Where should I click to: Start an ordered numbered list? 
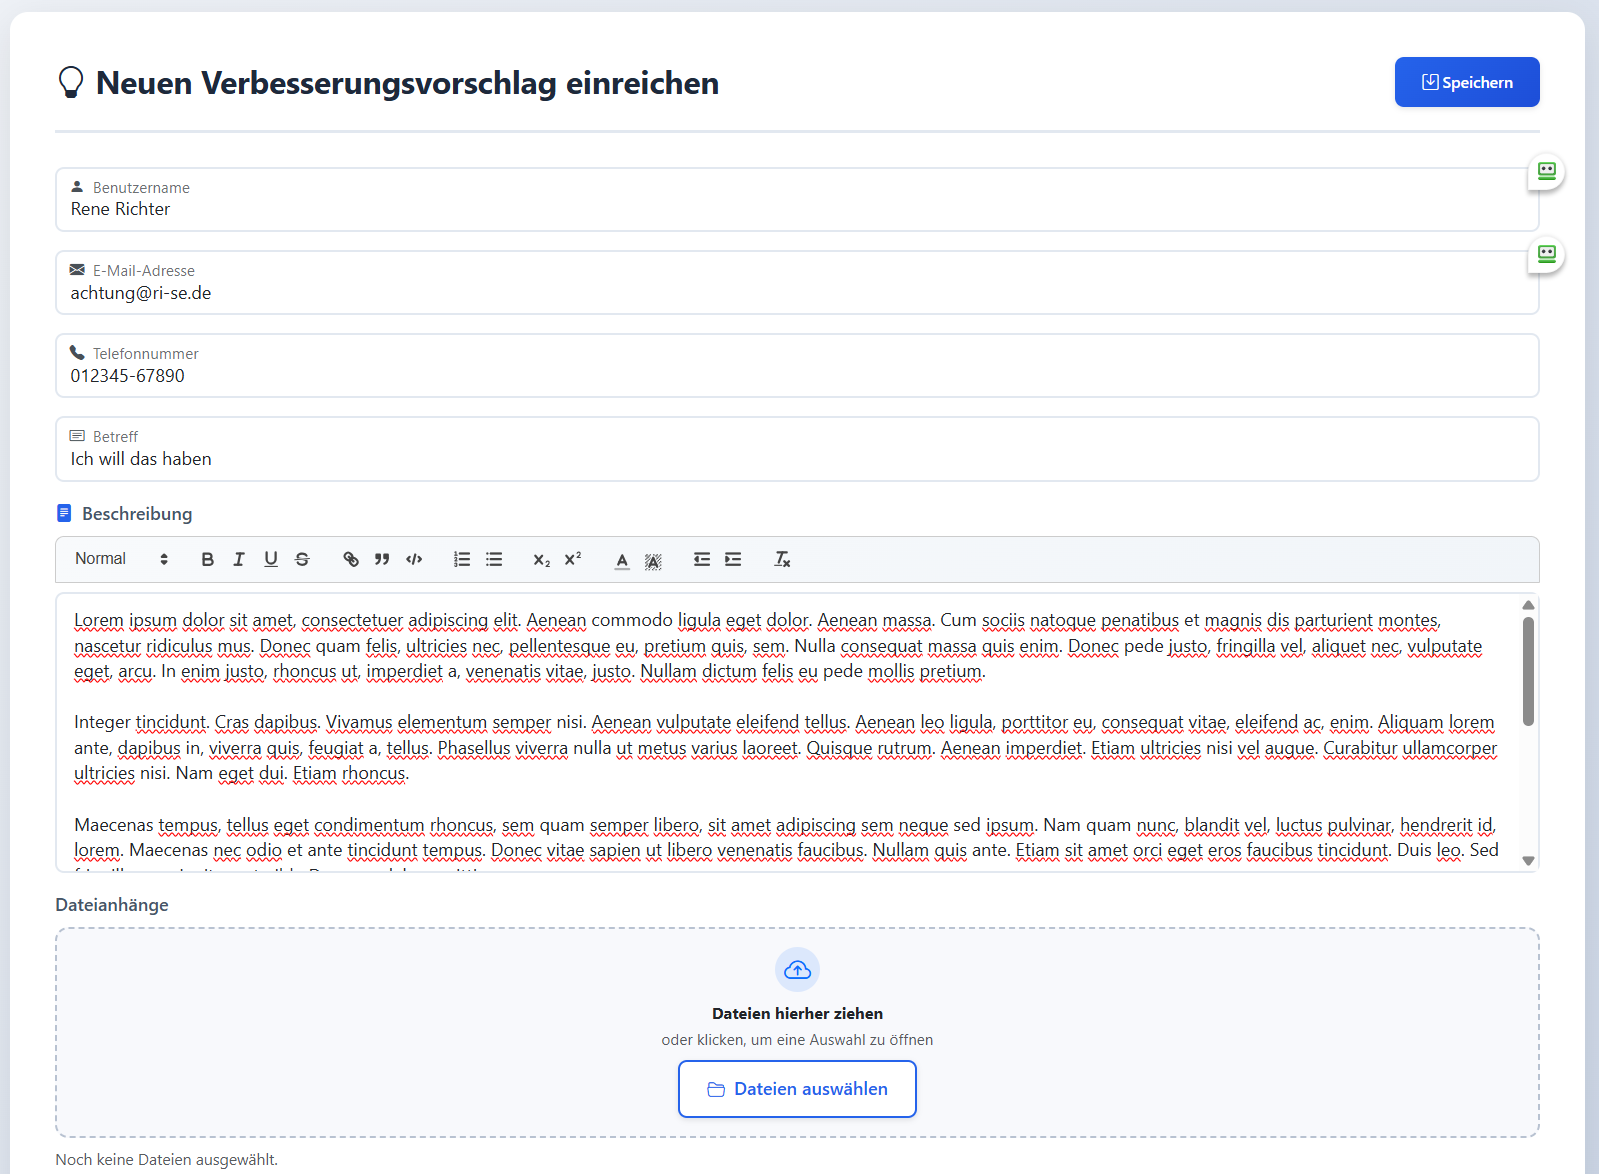pos(462,559)
